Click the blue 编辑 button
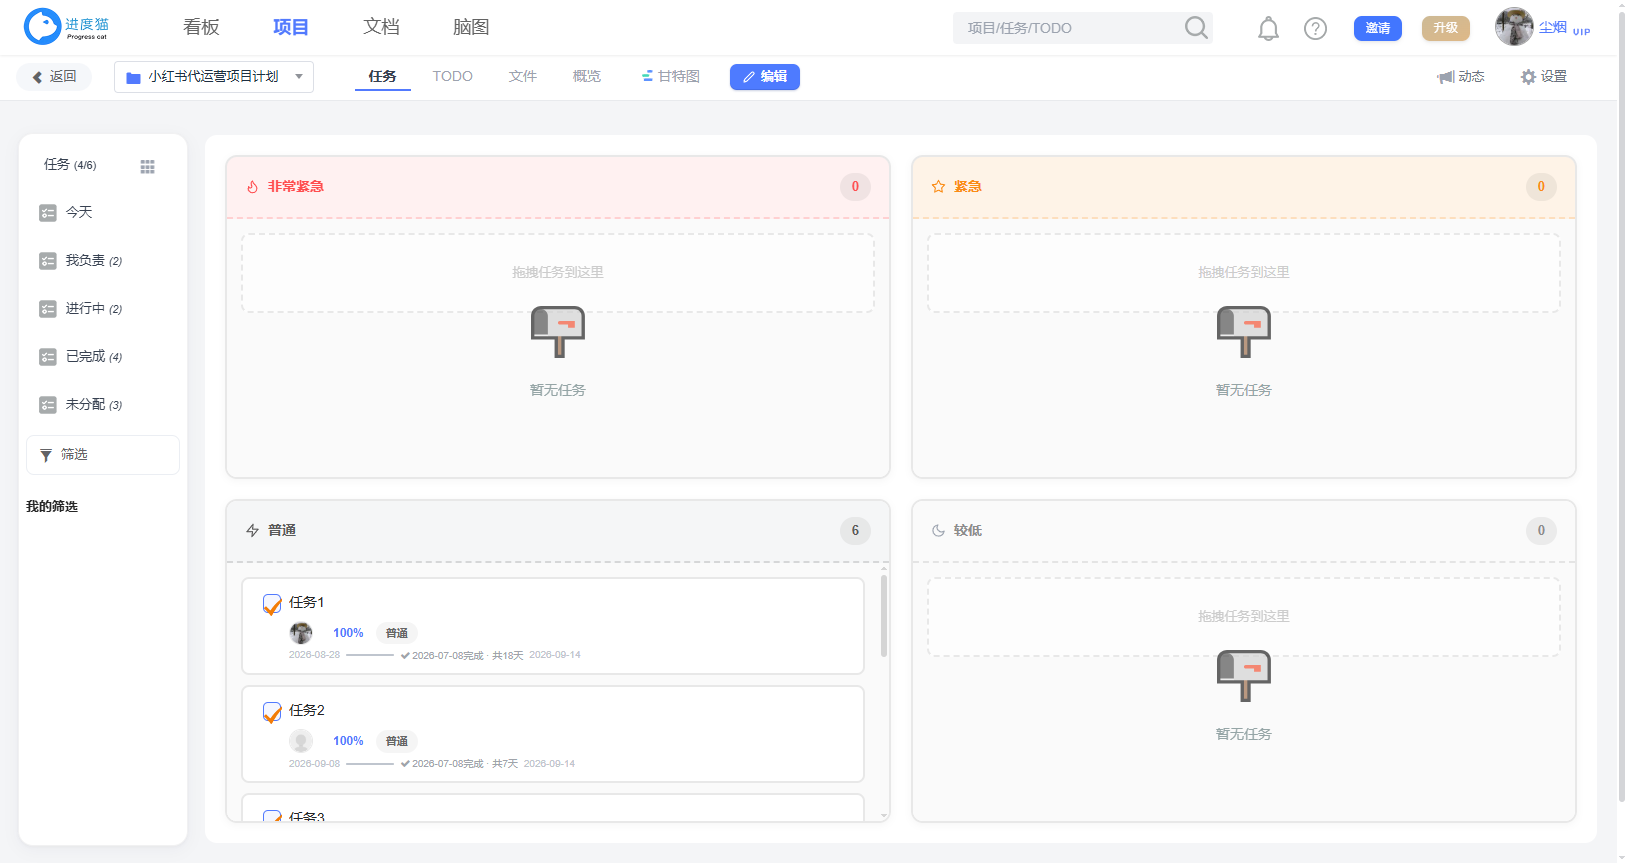Screen dimensions: 1627x863 (x=765, y=77)
